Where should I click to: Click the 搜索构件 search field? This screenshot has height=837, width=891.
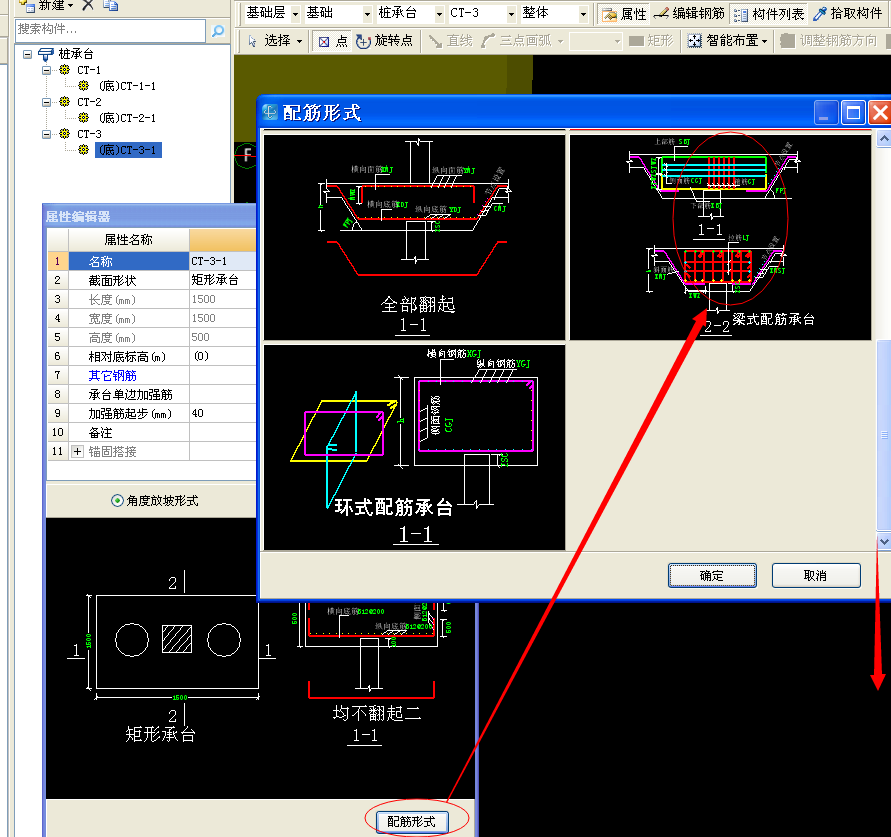pos(110,30)
